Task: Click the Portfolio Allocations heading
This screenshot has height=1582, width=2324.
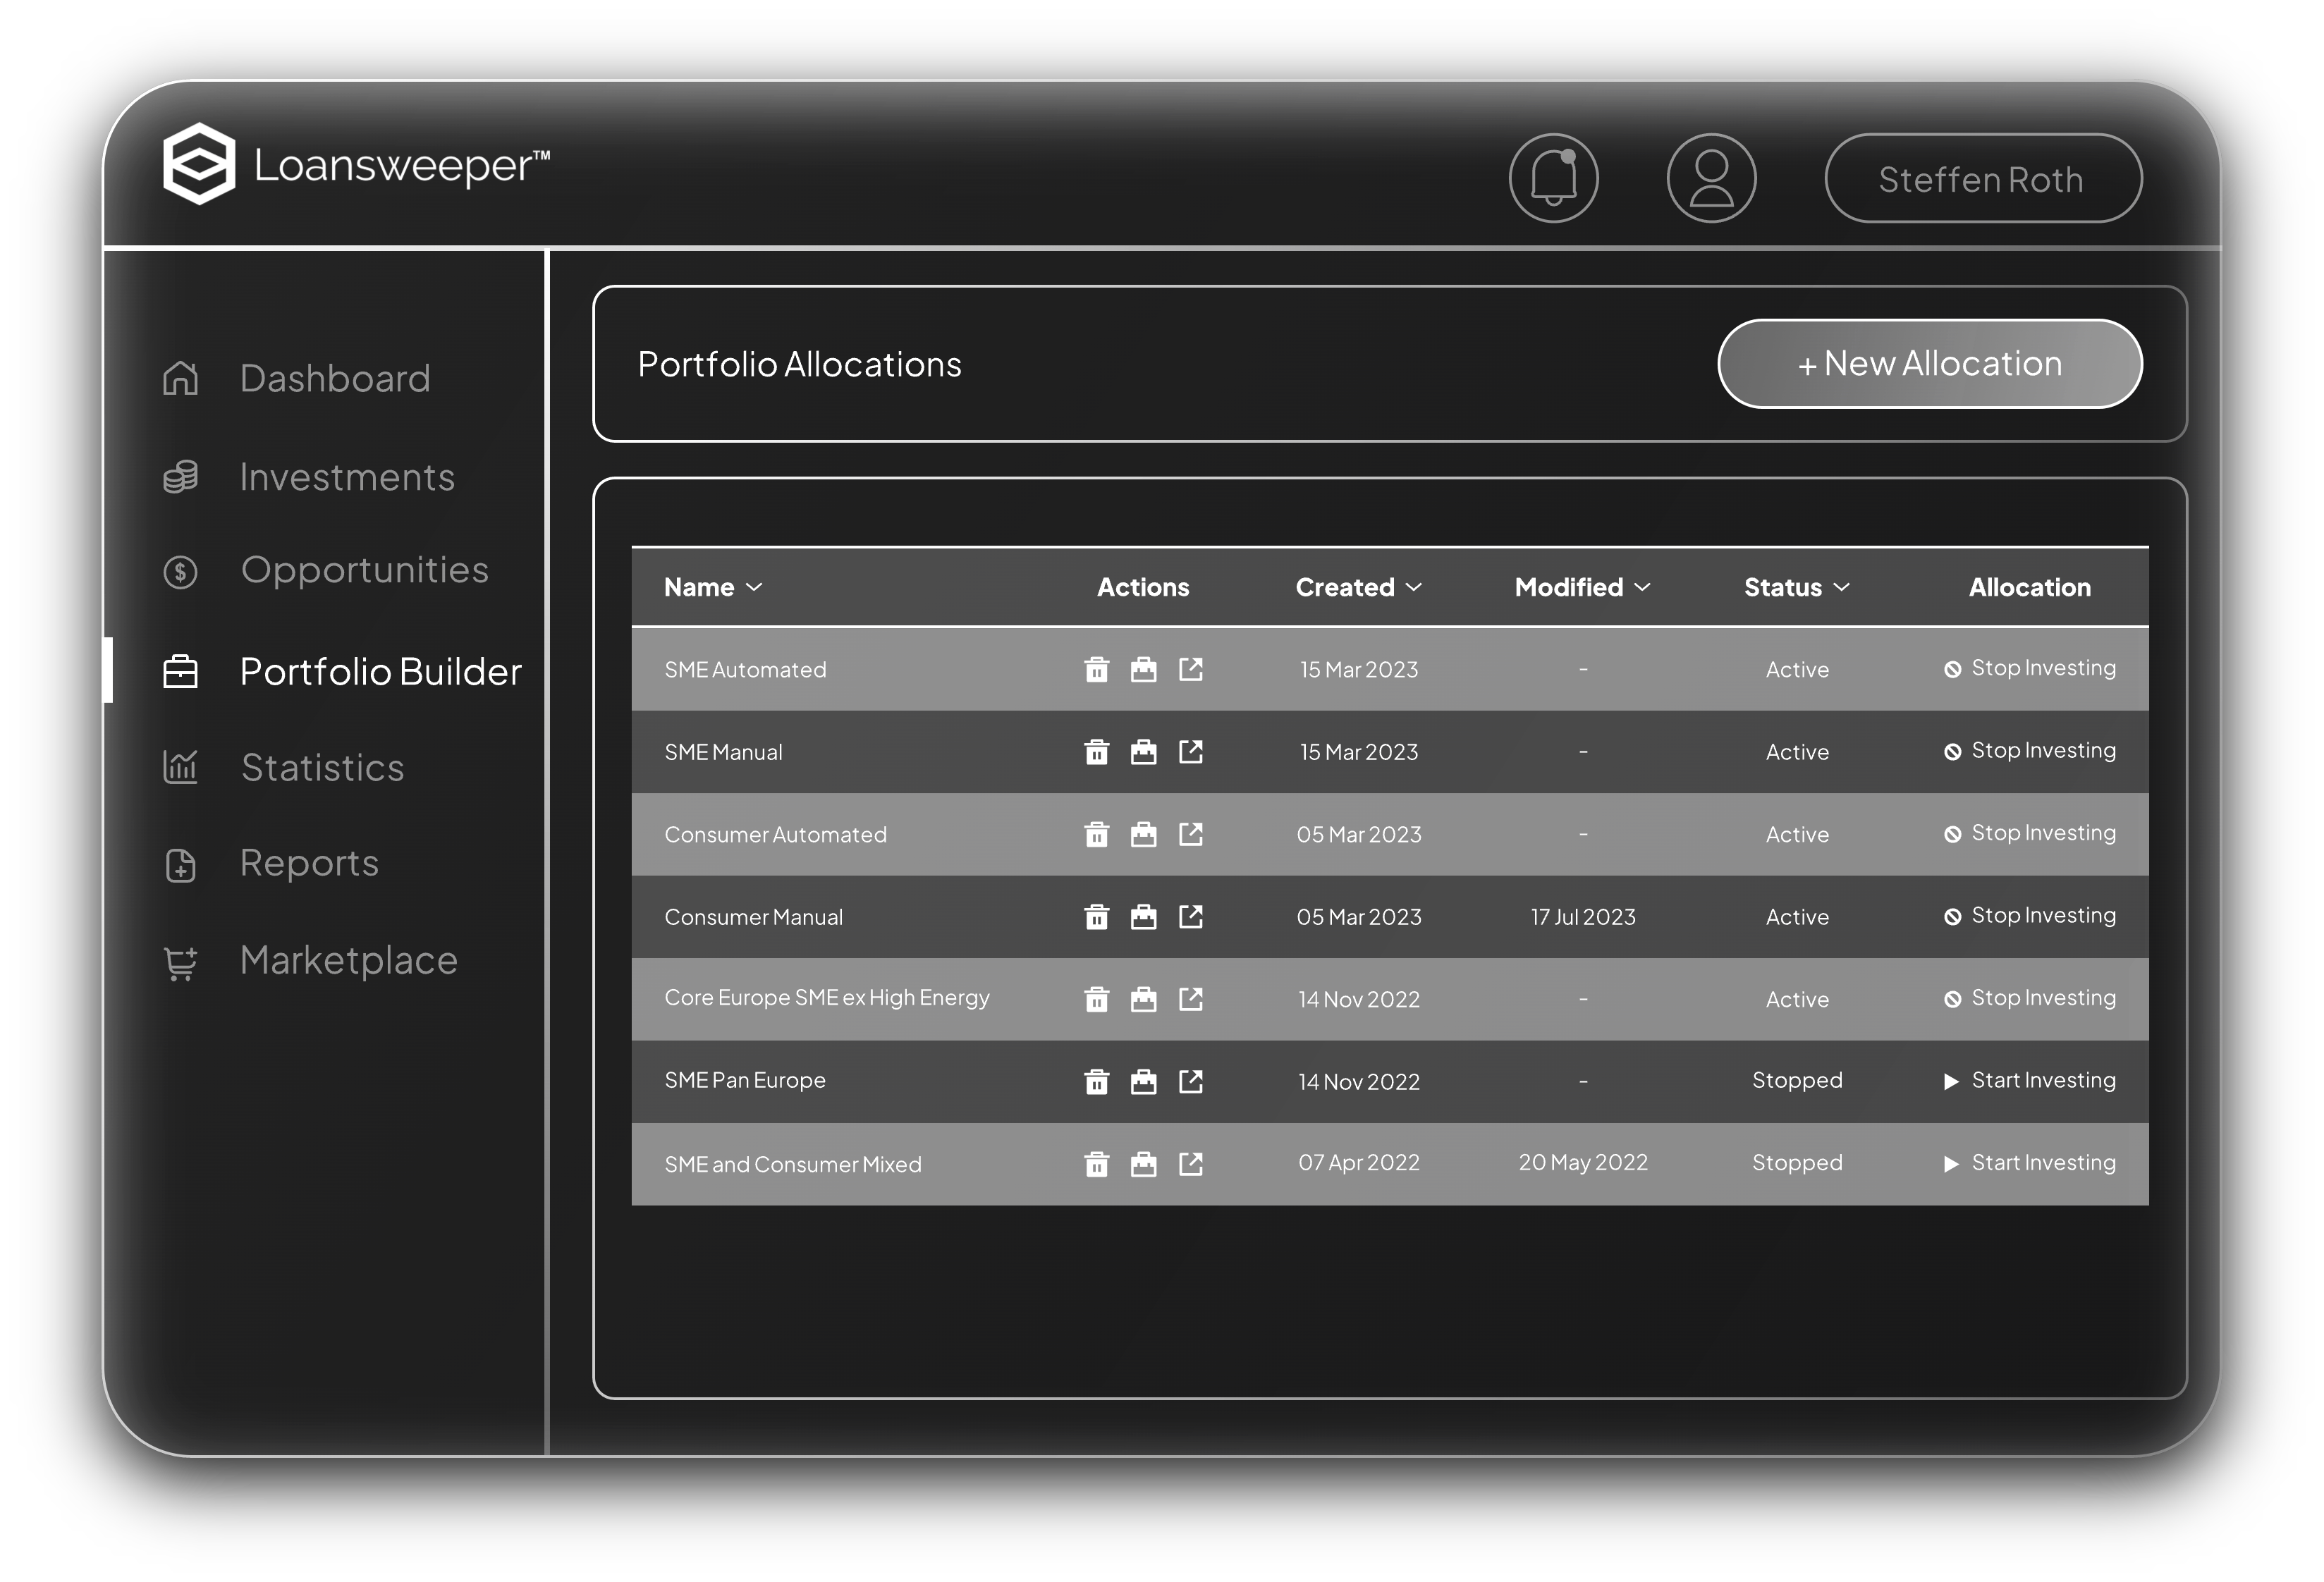Action: pos(799,364)
